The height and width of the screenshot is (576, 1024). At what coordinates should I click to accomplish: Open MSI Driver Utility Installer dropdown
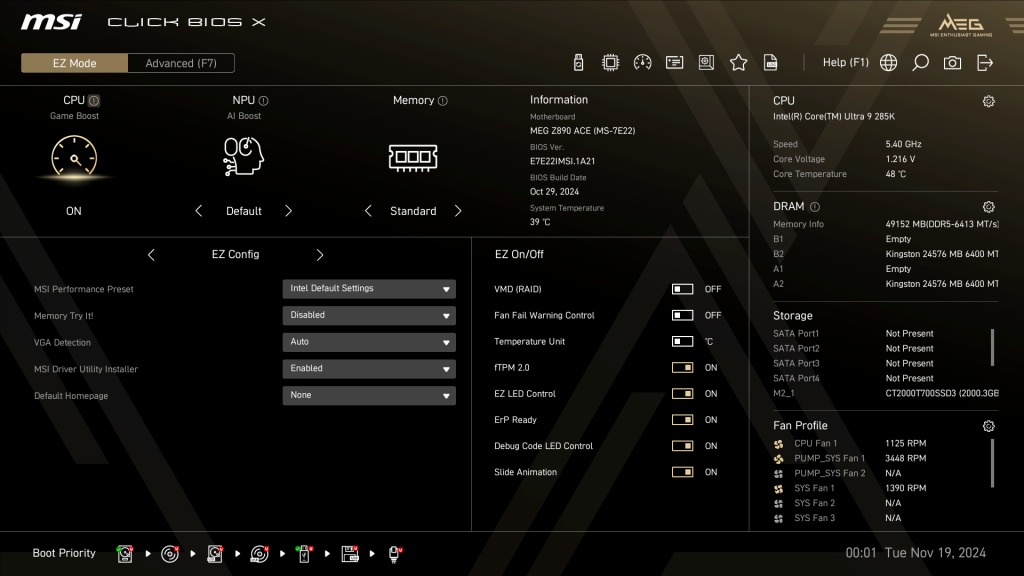(369, 369)
